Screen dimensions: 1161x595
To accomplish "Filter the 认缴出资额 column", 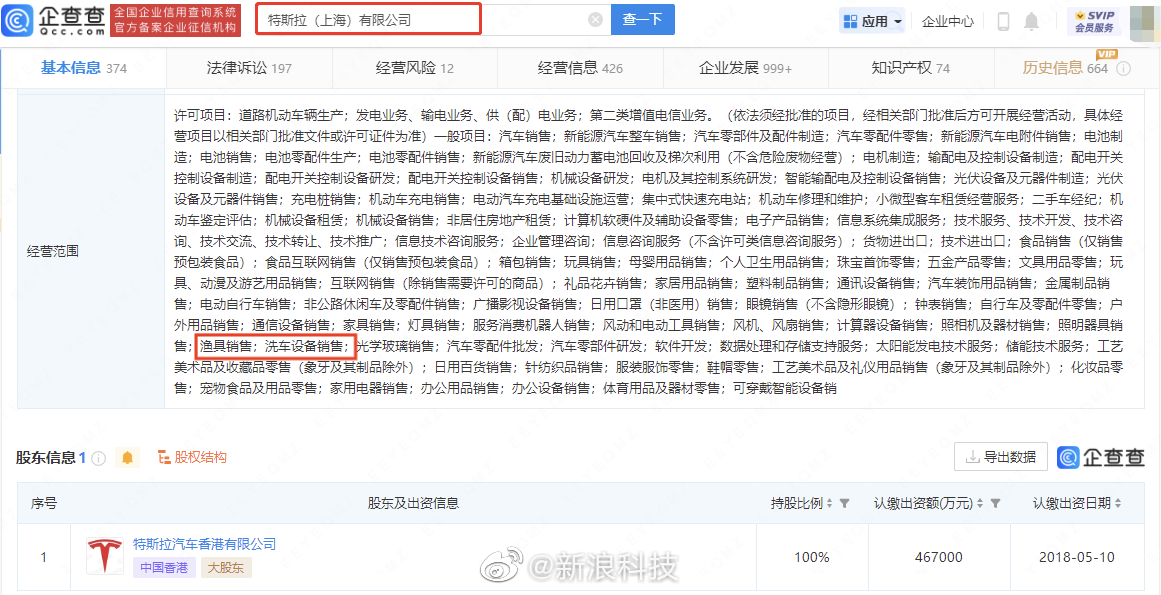I will pyautogui.click(x=996, y=503).
